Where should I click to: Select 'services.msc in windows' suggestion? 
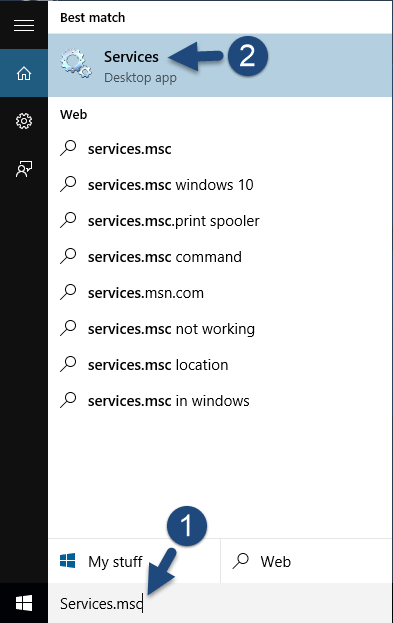[x=220, y=401]
